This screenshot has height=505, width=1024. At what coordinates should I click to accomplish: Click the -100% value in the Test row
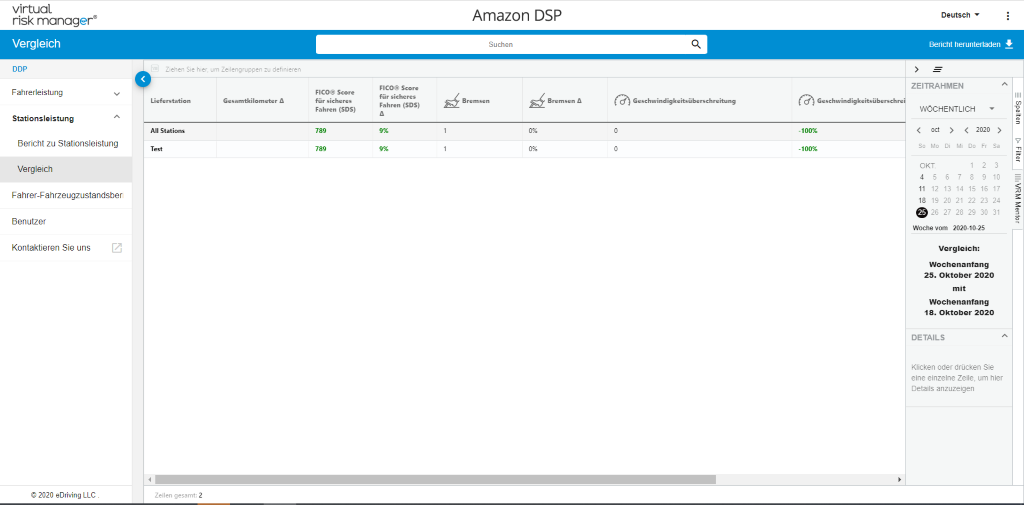808,148
